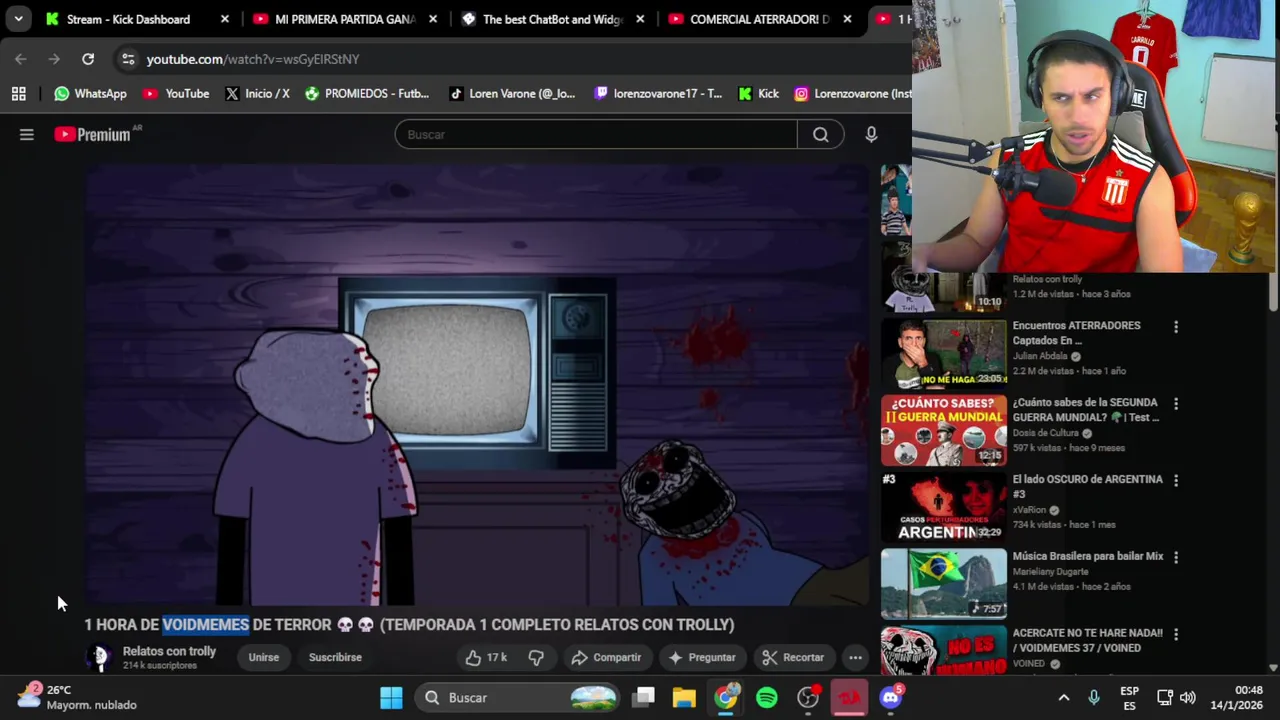The image size is (1280, 720).
Task: Open Discord from the taskbar
Action: pyautogui.click(x=891, y=697)
